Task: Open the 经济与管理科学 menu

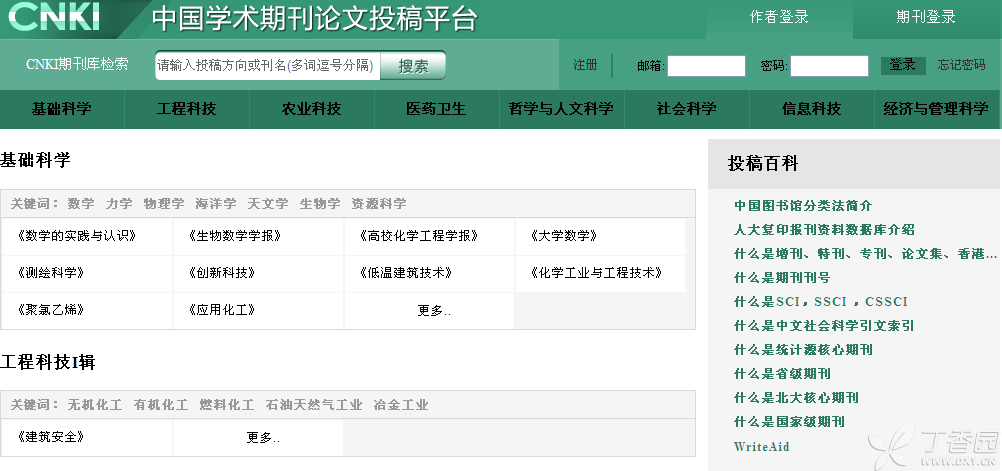Action: [x=936, y=109]
